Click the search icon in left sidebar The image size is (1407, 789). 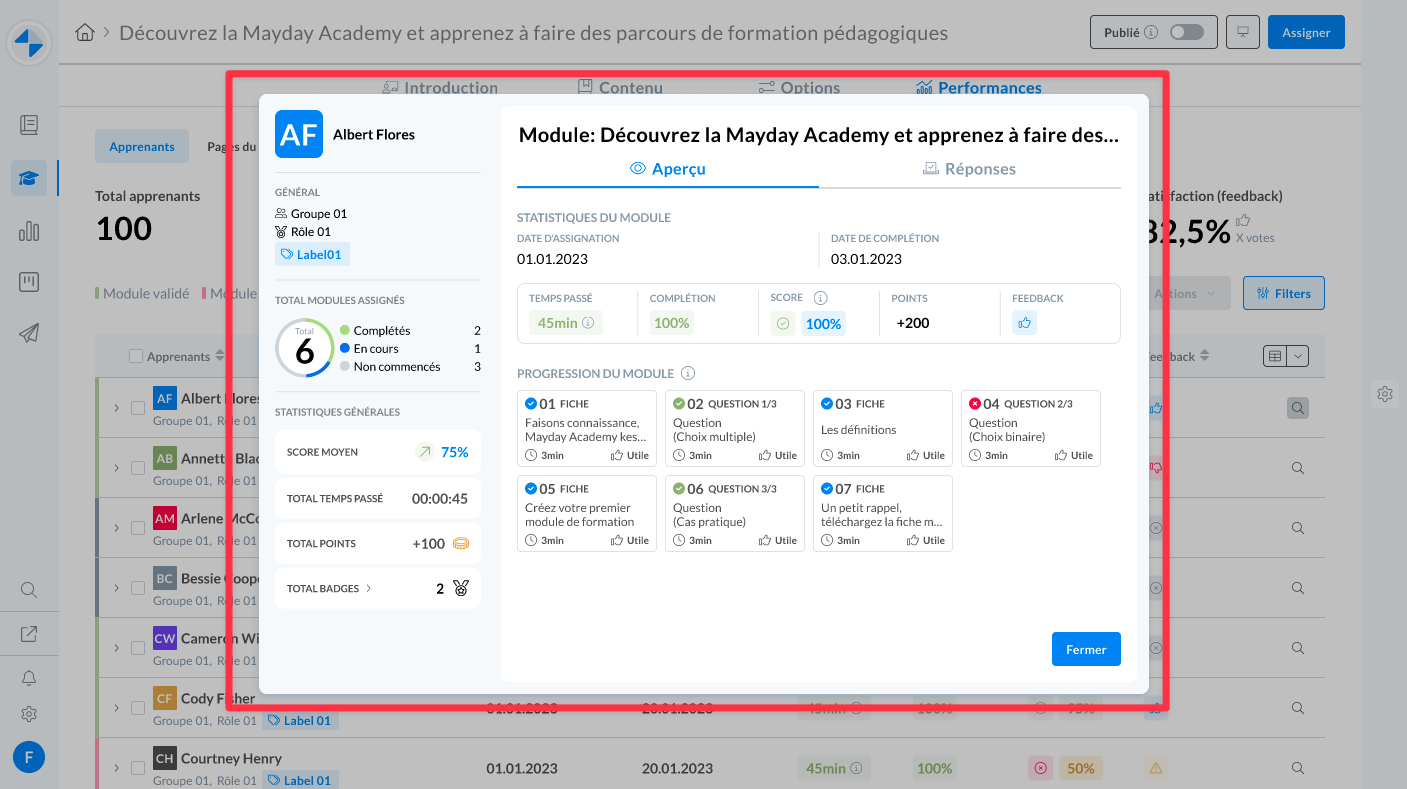tap(29, 590)
